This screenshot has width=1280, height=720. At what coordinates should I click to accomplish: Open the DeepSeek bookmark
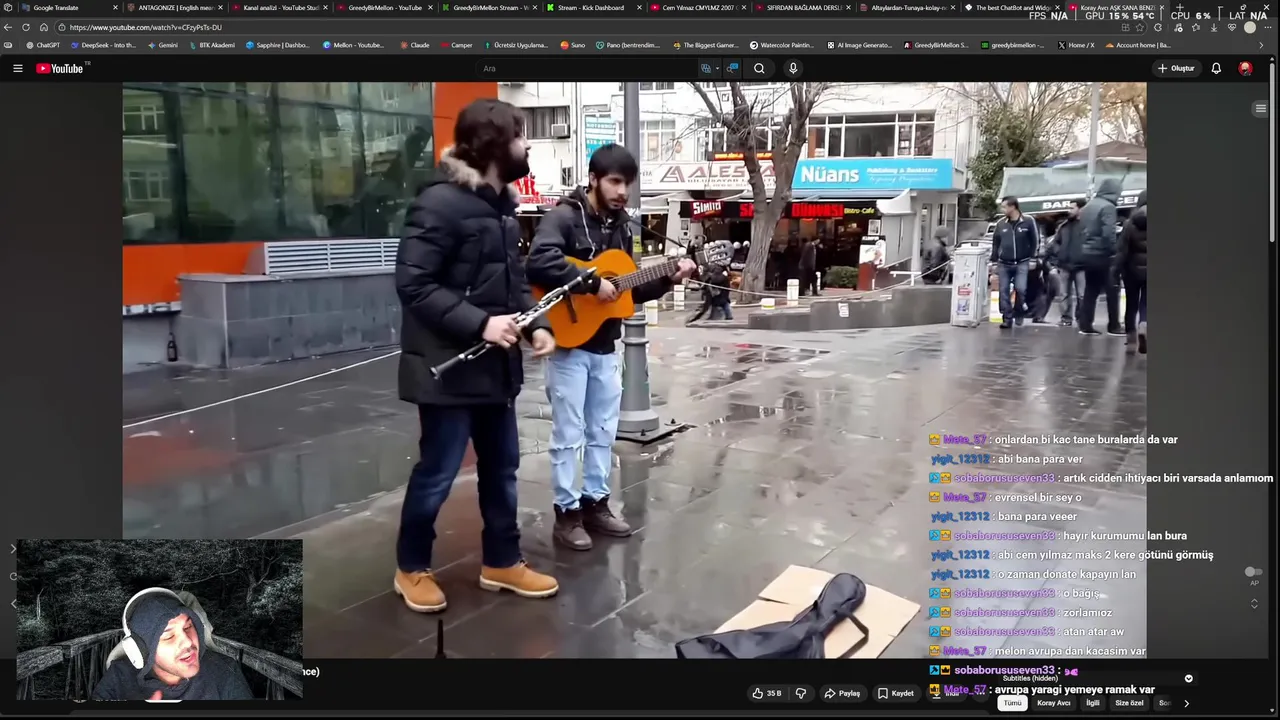click(x=104, y=45)
